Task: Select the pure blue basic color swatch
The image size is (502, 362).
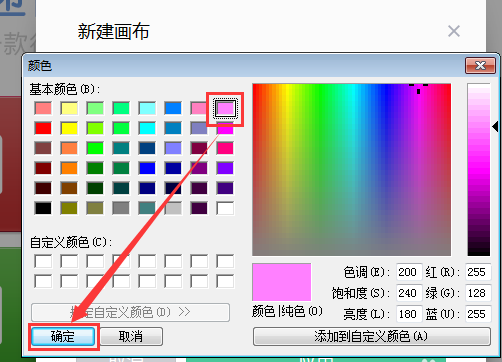Action: click(147, 168)
